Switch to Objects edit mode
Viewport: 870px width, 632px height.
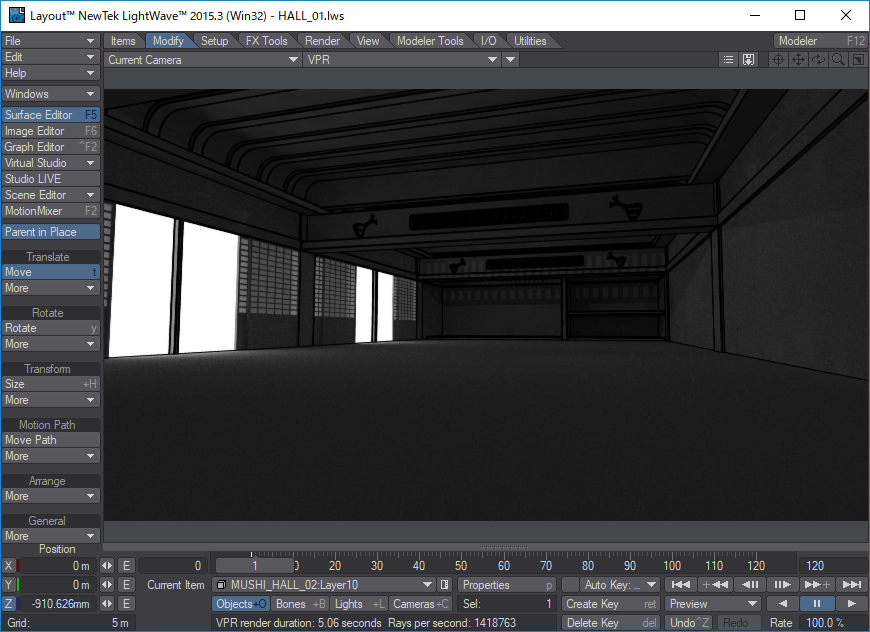point(241,604)
